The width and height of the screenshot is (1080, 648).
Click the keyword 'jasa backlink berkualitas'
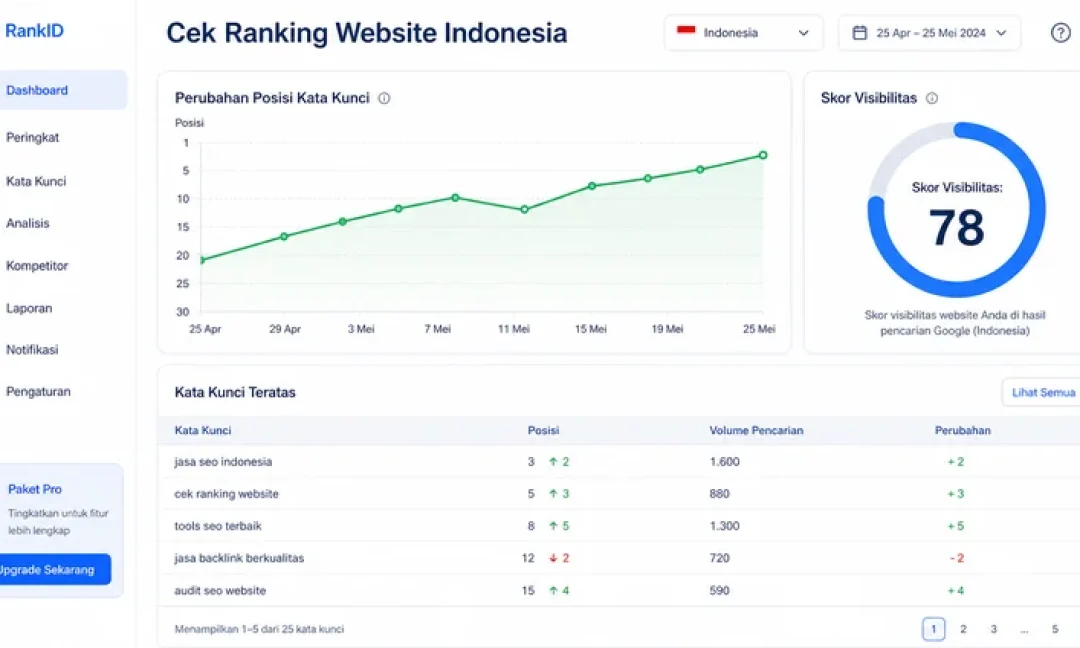coord(239,558)
